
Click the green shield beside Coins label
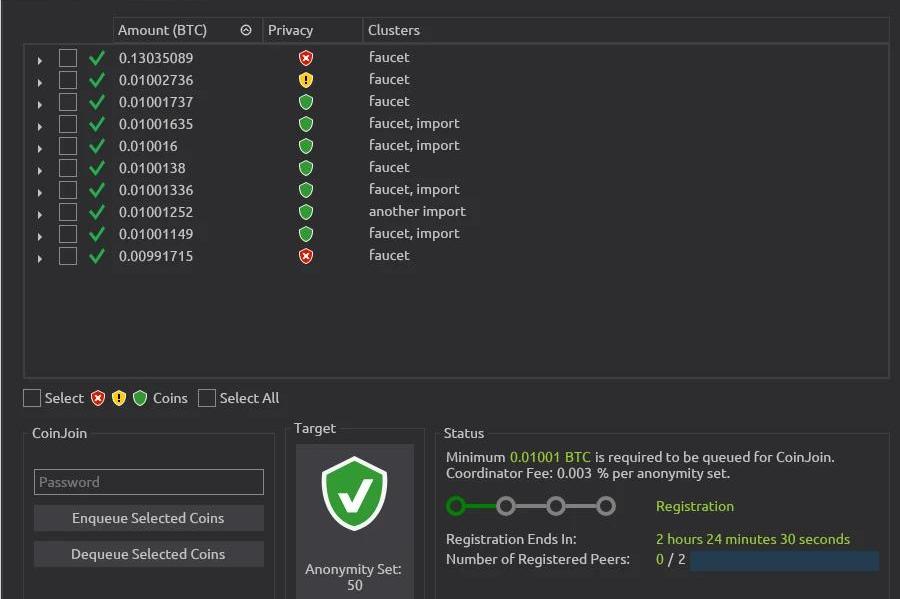coord(140,398)
